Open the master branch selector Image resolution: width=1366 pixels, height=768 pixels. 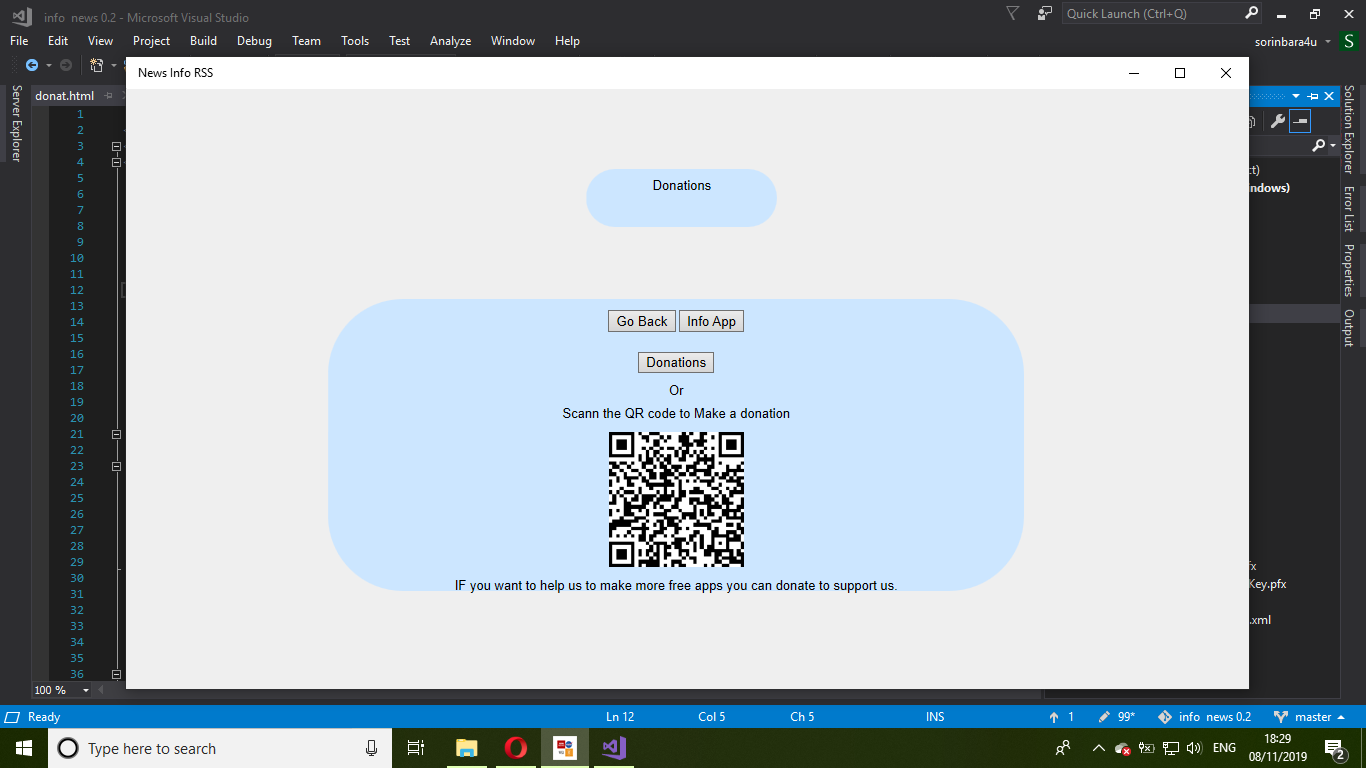pos(1310,717)
